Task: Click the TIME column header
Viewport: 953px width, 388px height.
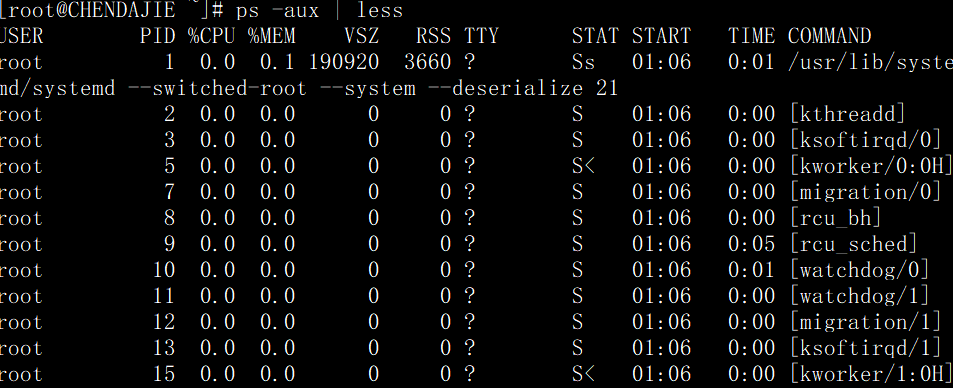Action: click(x=752, y=36)
